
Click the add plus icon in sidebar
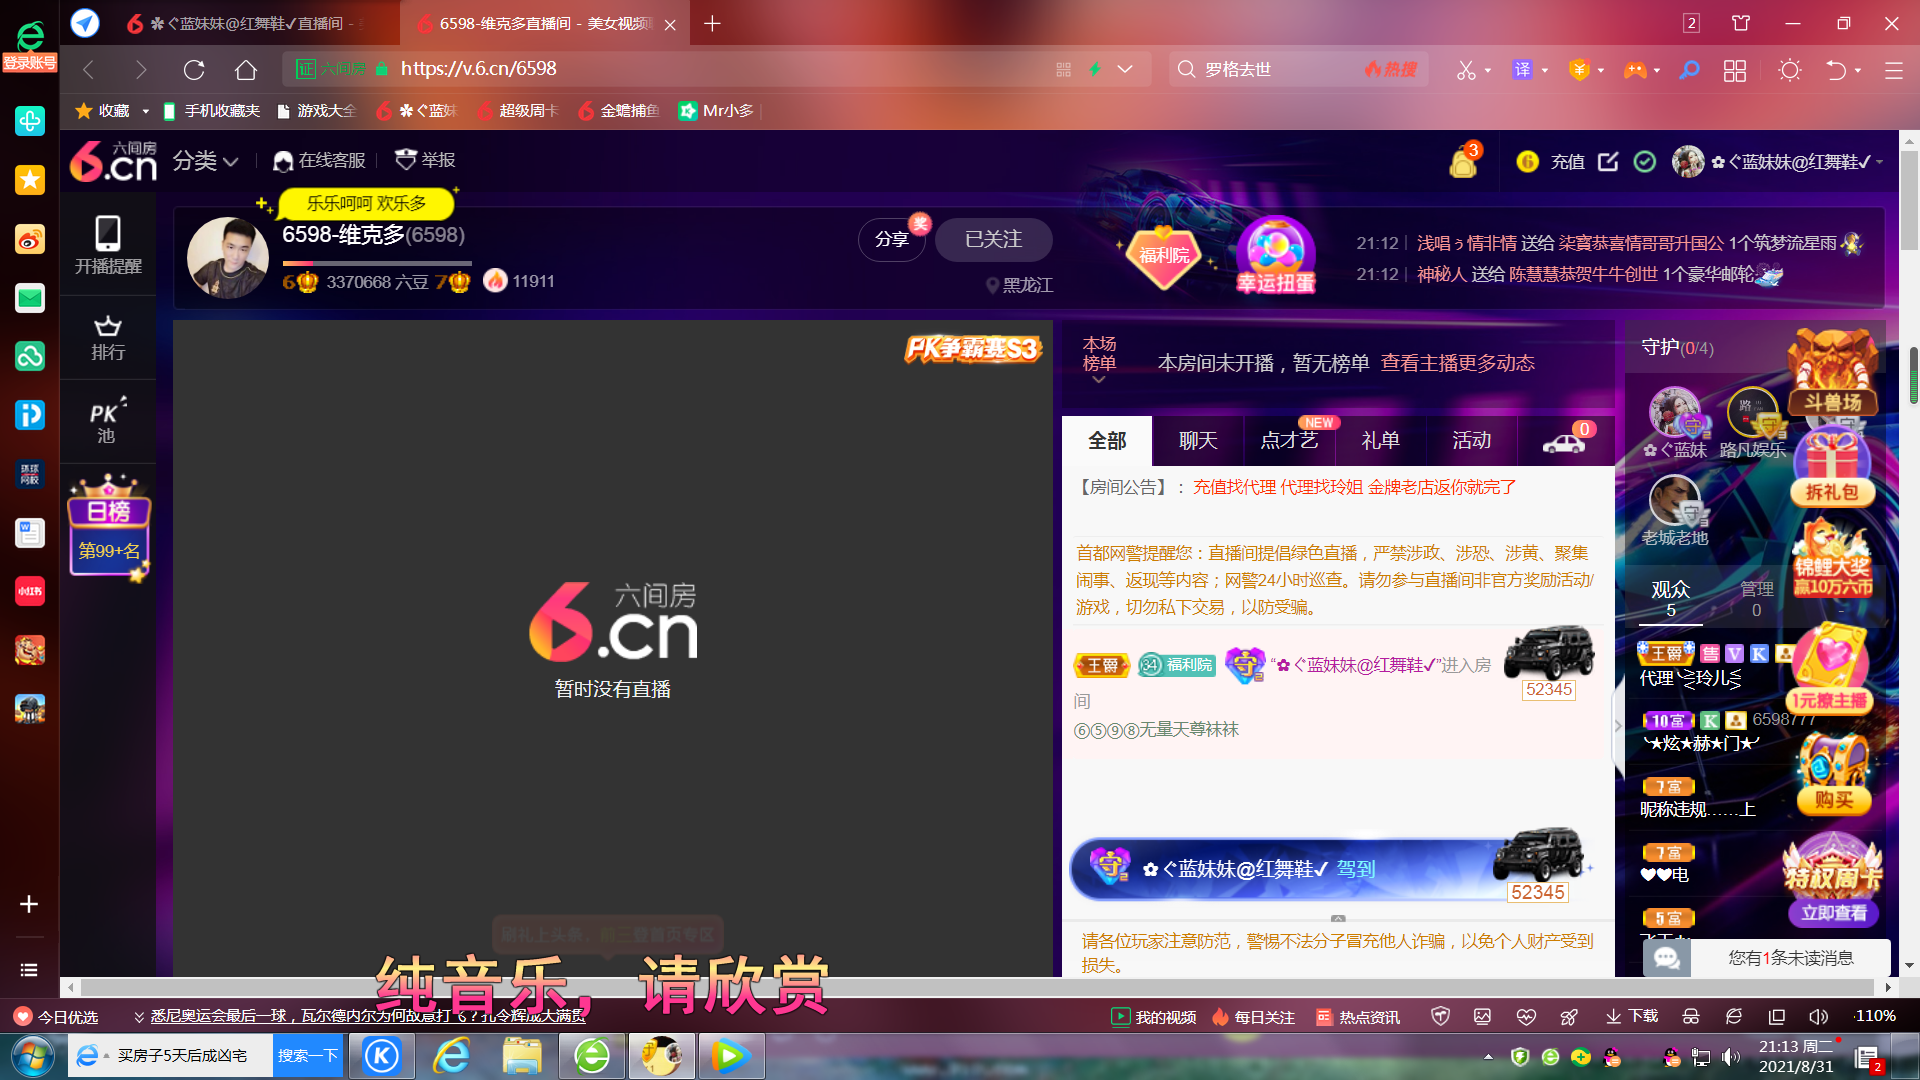(x=29, y=904)
